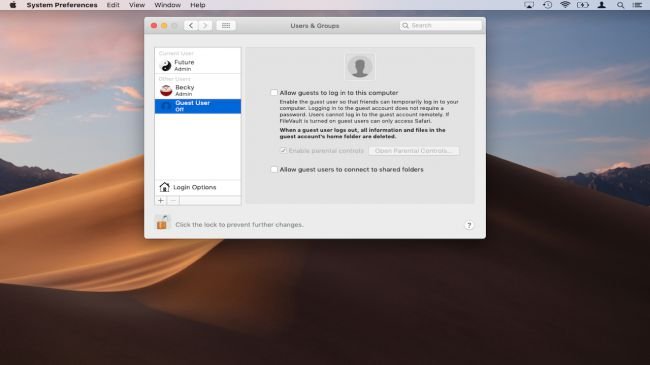This screenshot has width=650, height=365.
Task: Click the battery status icon
Action: 582,5
